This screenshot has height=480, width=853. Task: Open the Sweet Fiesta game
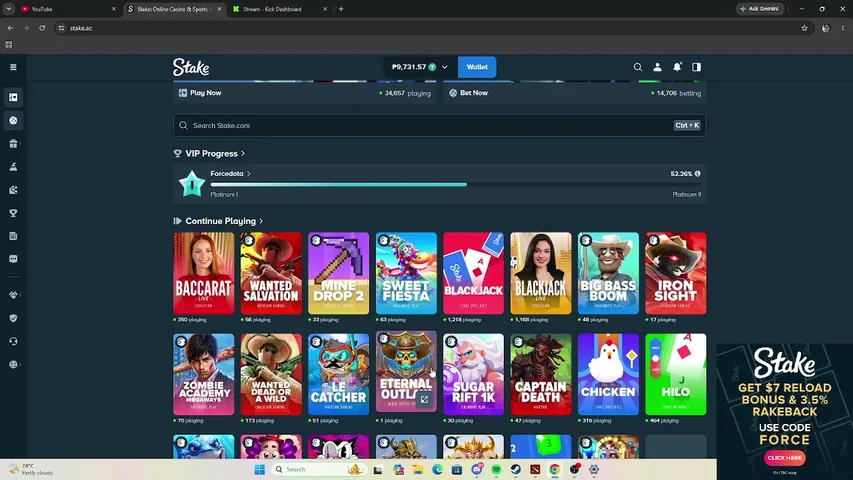pyautogui.click(x=406, y=273)
